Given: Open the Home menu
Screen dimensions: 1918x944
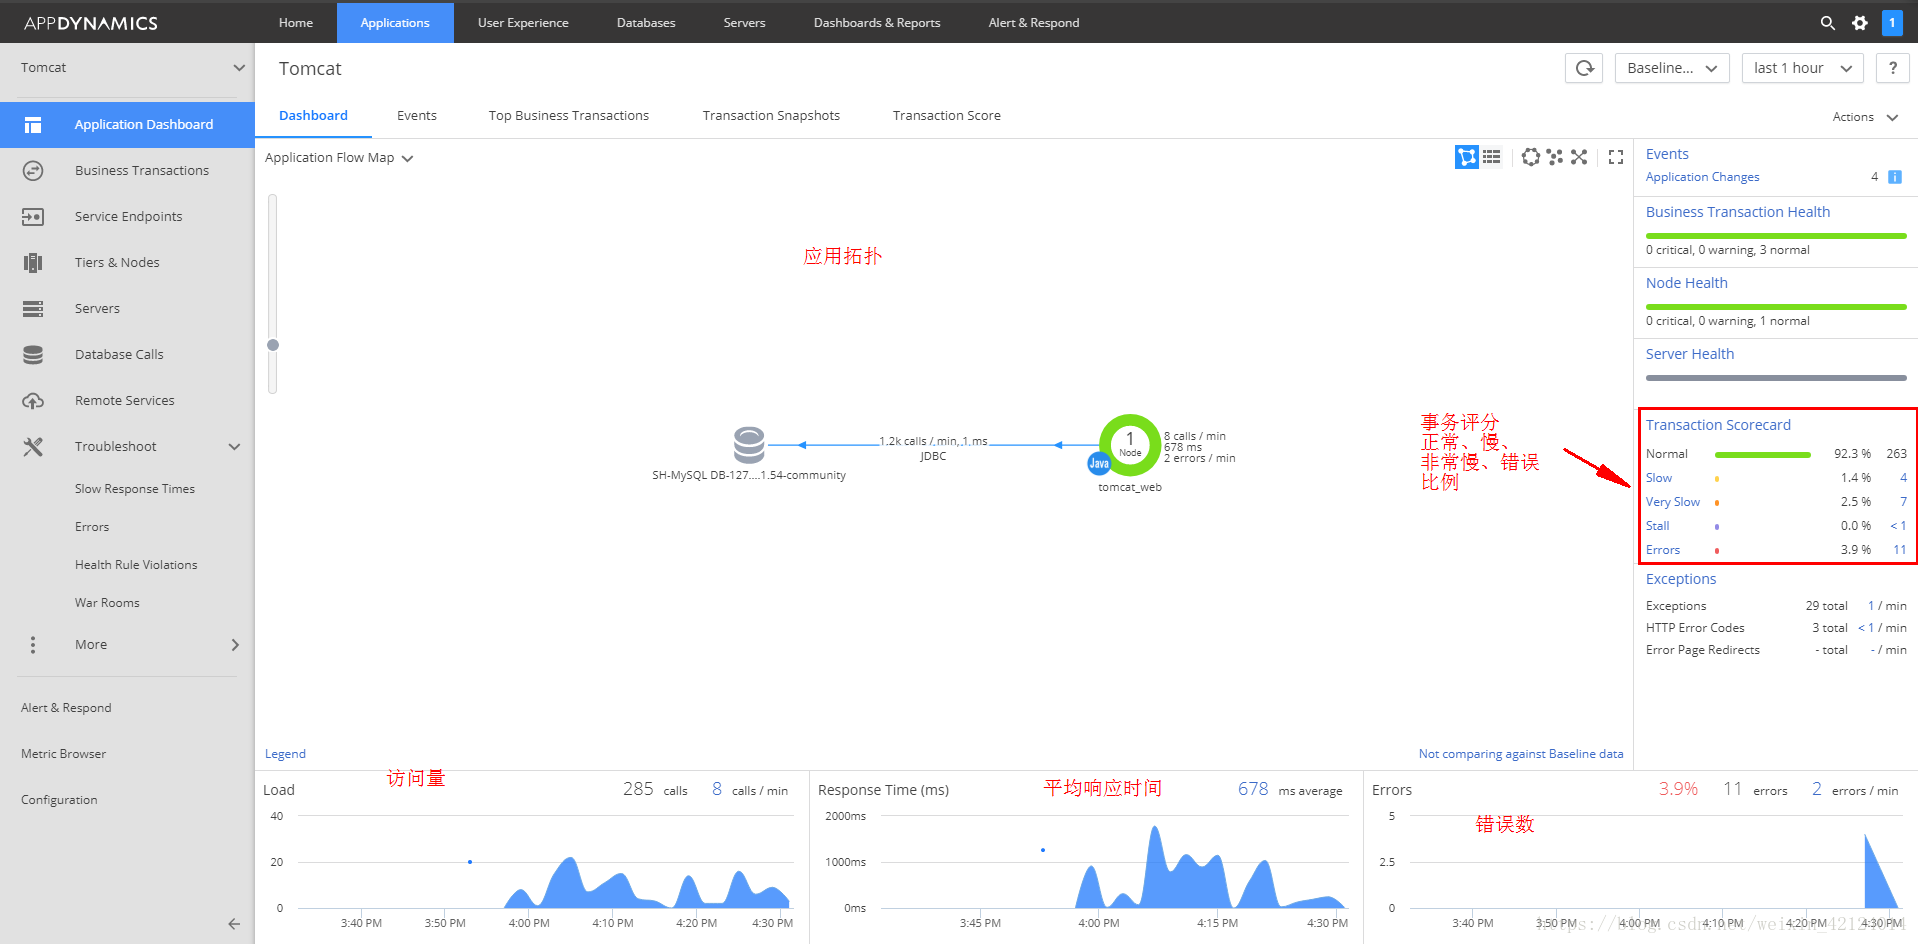Looking at the screenshot, I should click(x=296, y=23).
